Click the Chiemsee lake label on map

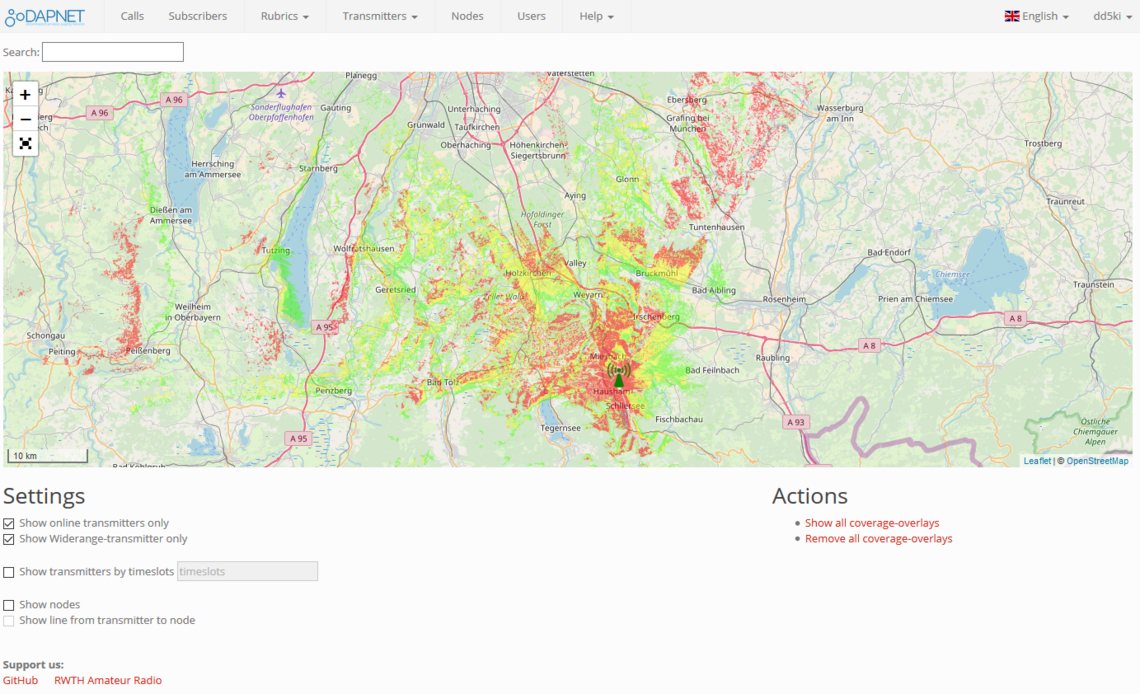952,275
